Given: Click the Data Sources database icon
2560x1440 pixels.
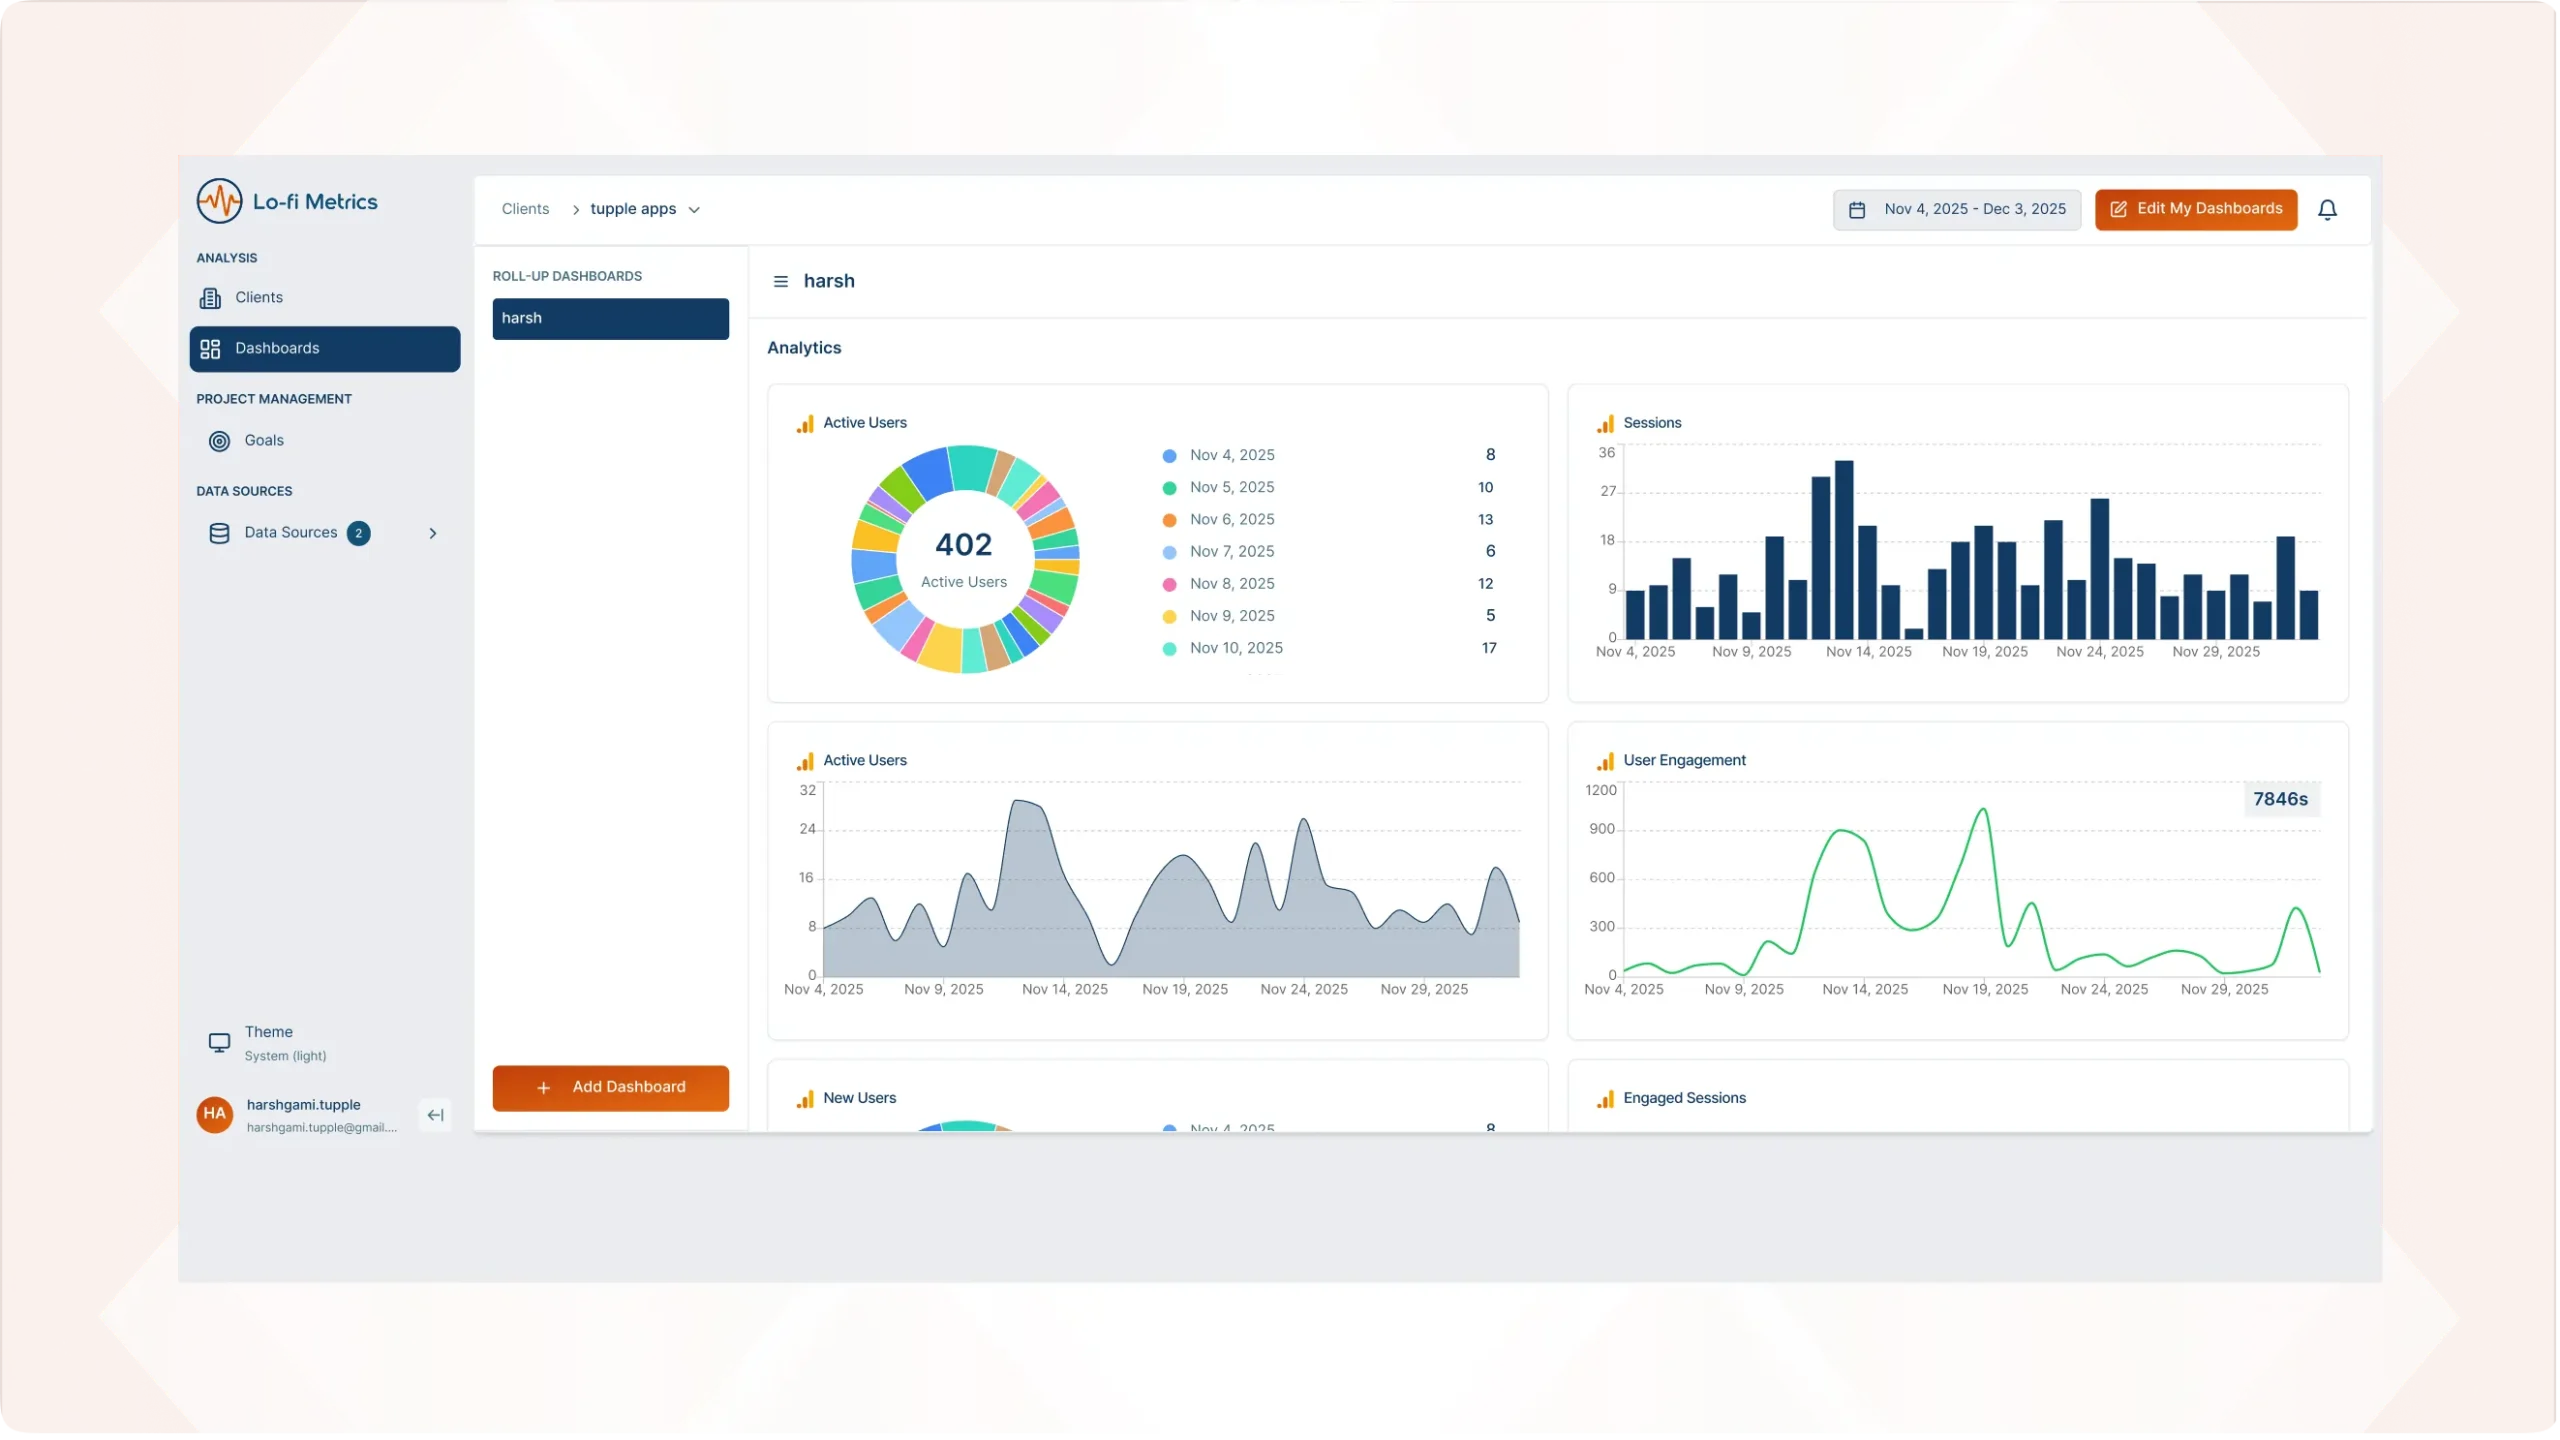Looking at the screenshot, I should pos(219,533).
